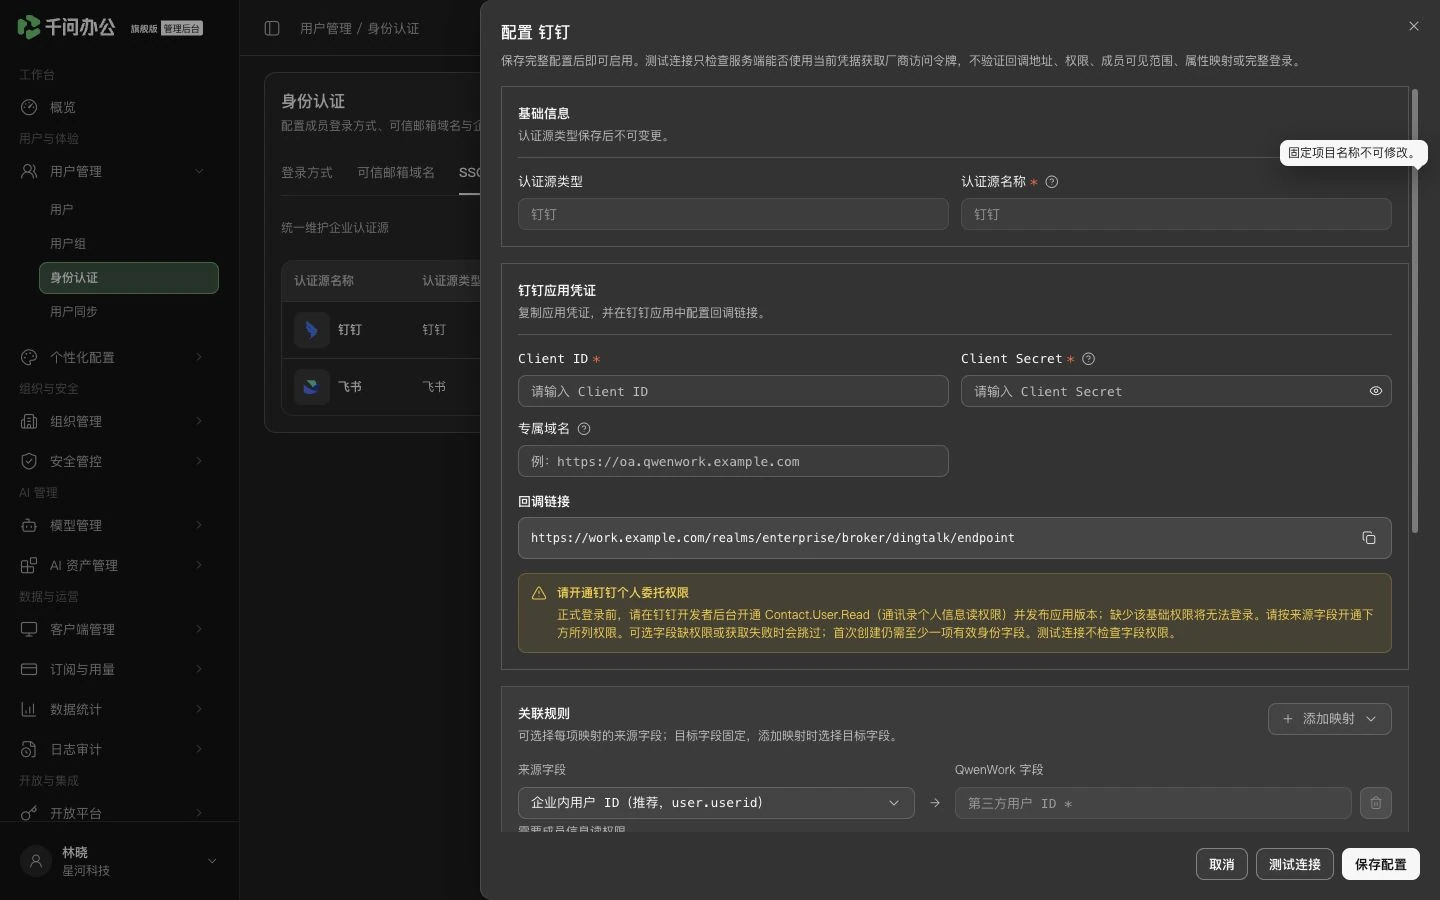
Task: Click help icon next to 认证源名称
Action: (x=1051, y=182)
